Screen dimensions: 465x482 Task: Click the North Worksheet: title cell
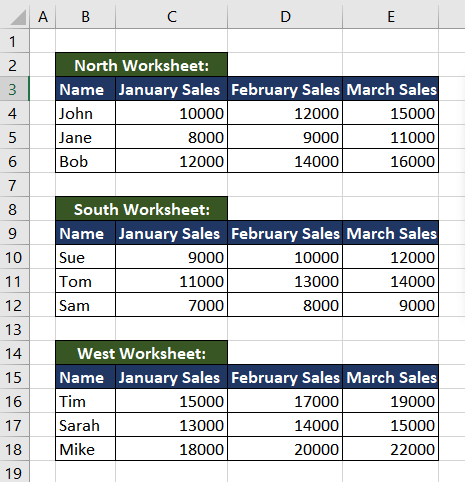(142, 65)
